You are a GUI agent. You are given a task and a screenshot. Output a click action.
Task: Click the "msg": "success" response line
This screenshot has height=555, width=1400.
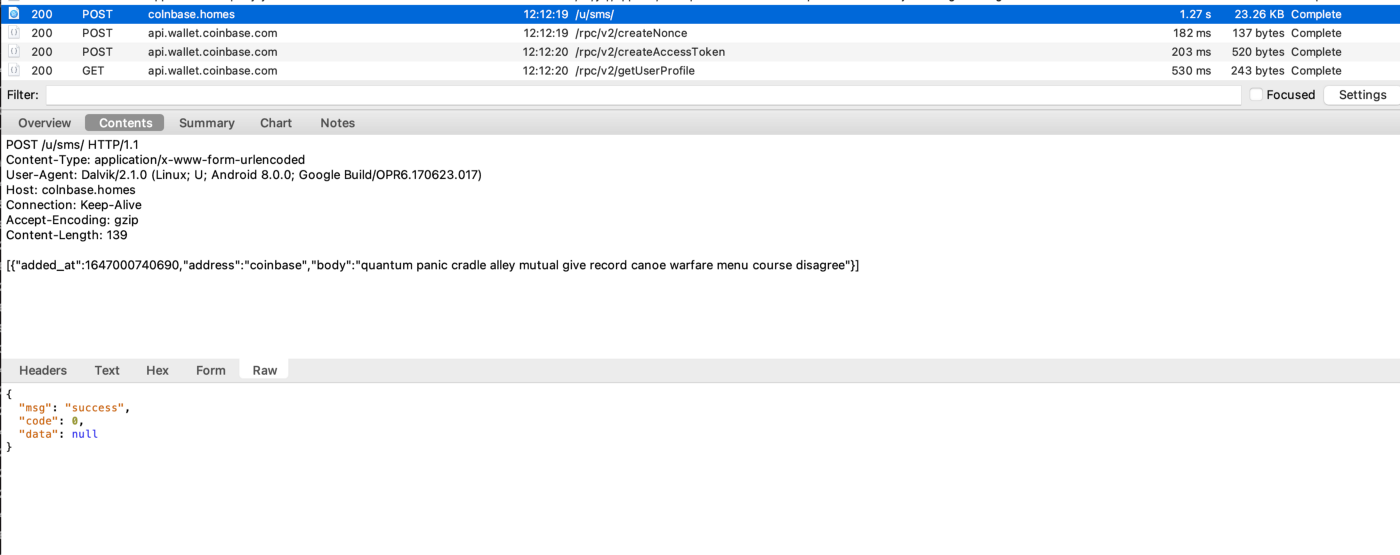click(x=74, y=408)
